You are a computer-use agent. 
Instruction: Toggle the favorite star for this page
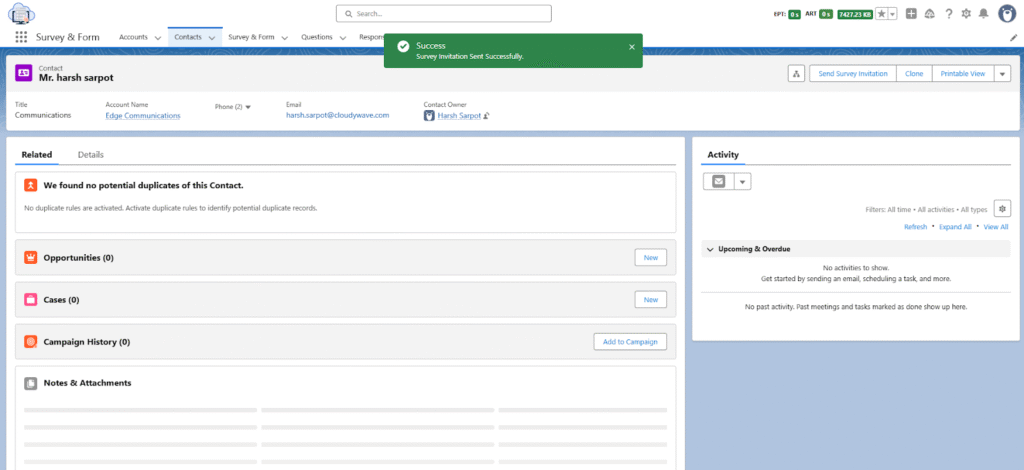[881, 13]
